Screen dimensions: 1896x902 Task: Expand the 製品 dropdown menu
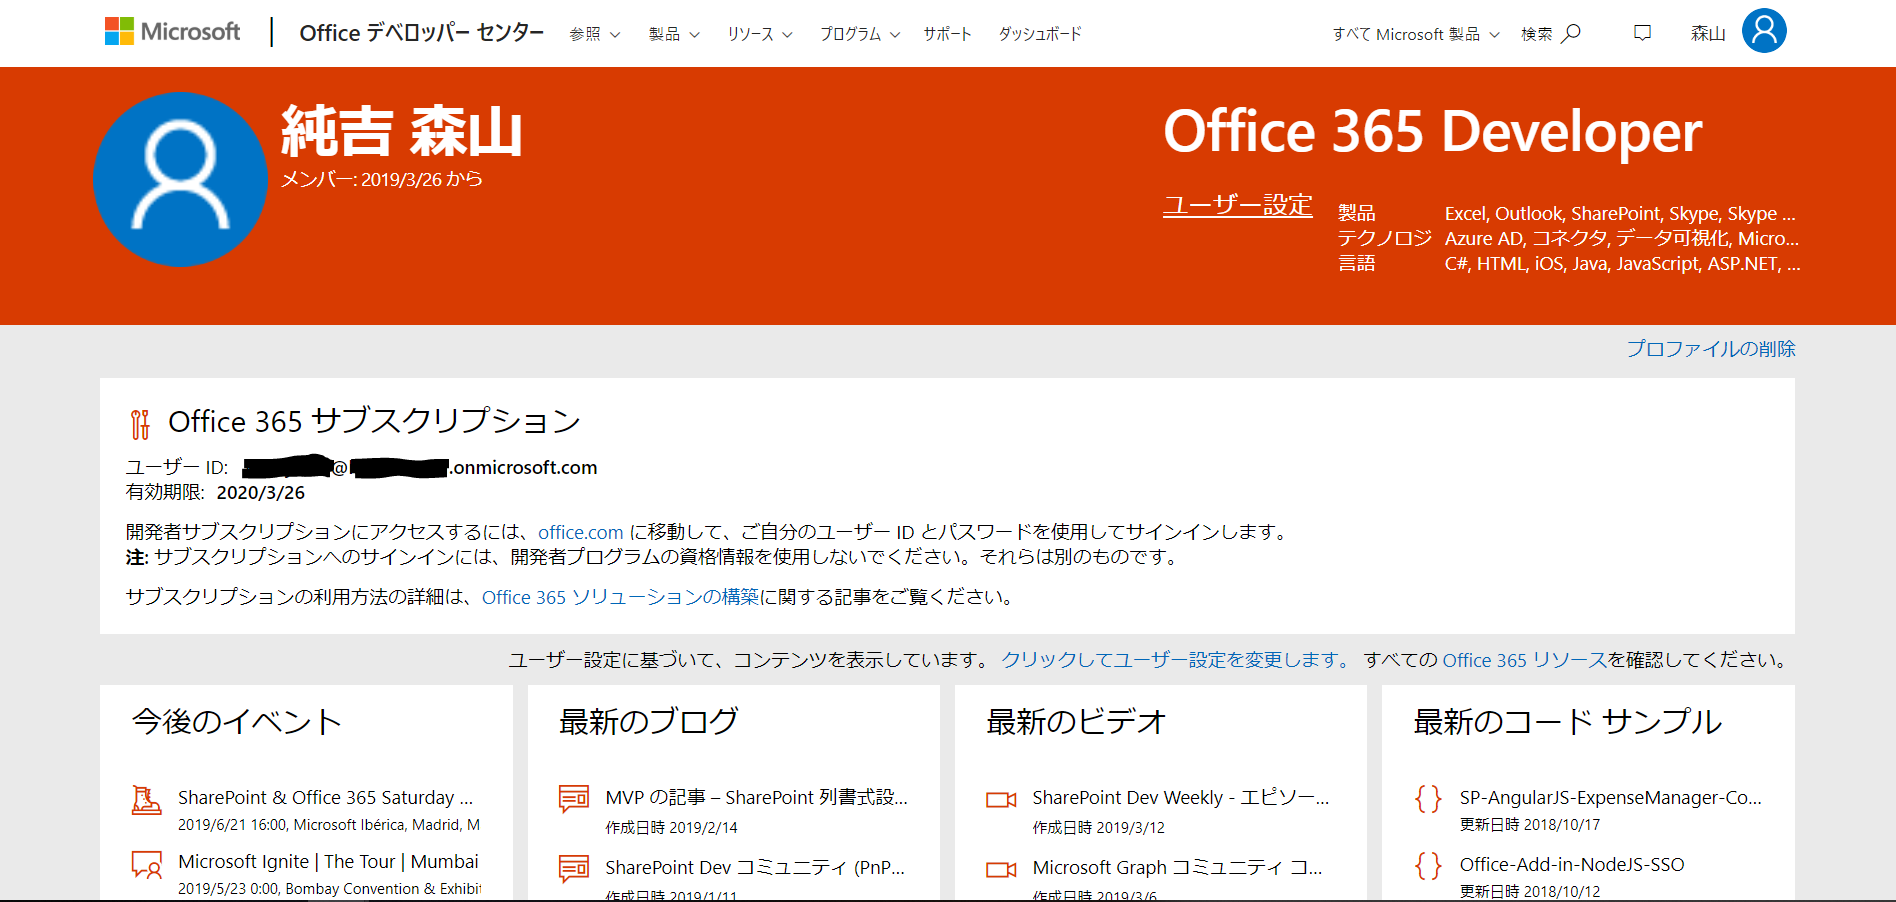tap(674, 34)
